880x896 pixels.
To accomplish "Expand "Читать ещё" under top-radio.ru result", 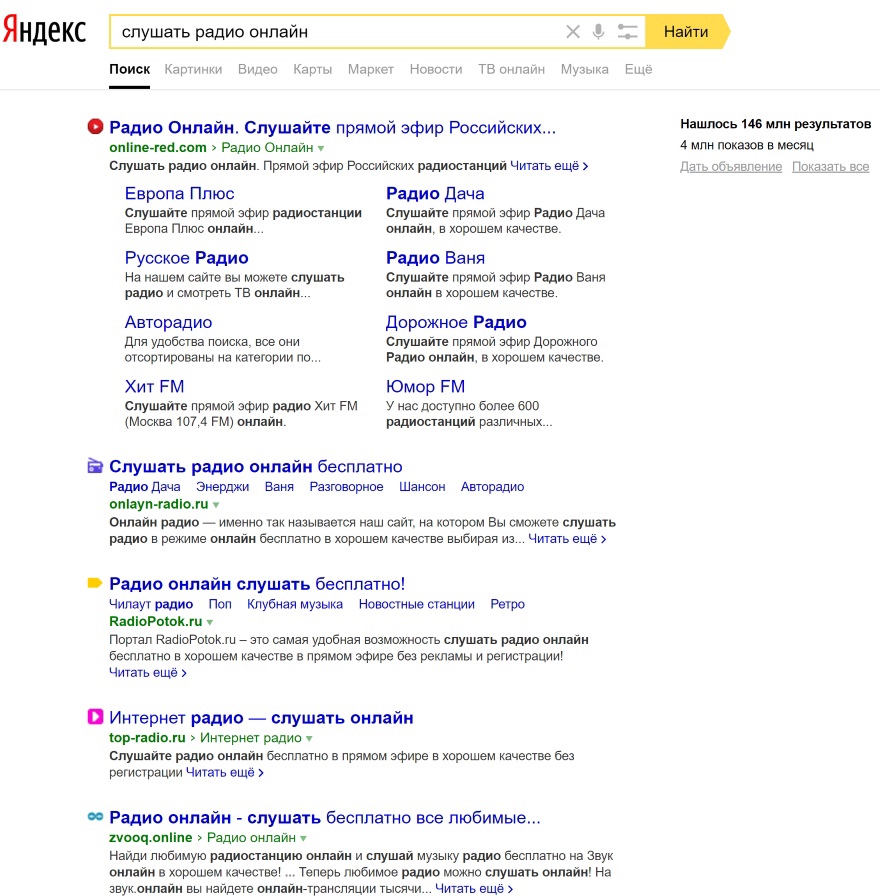I will click(x=224, y=773).
